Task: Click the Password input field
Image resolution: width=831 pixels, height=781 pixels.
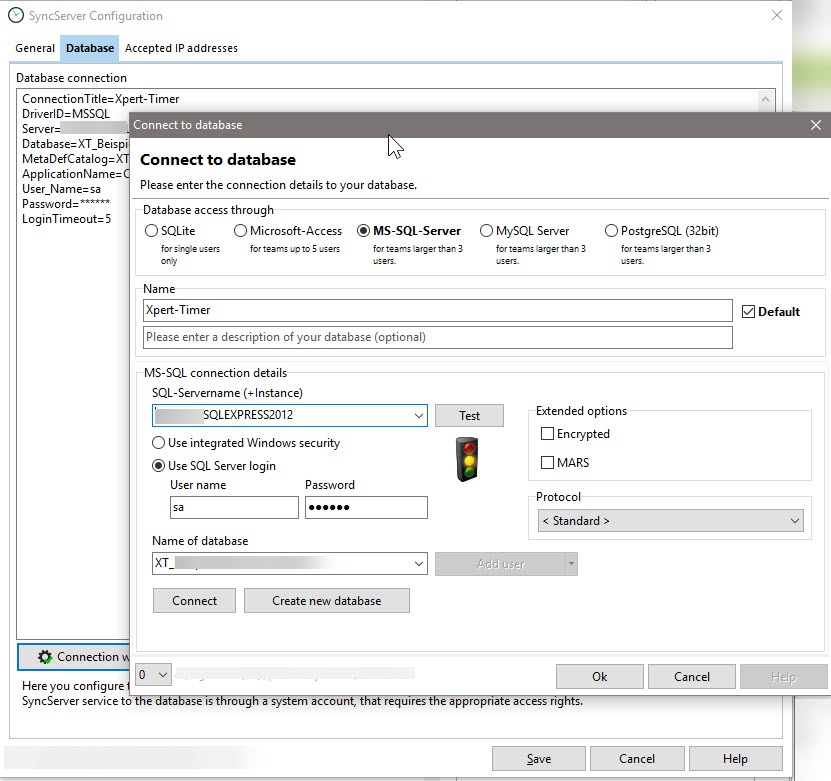Action: (x=365, y=507)
